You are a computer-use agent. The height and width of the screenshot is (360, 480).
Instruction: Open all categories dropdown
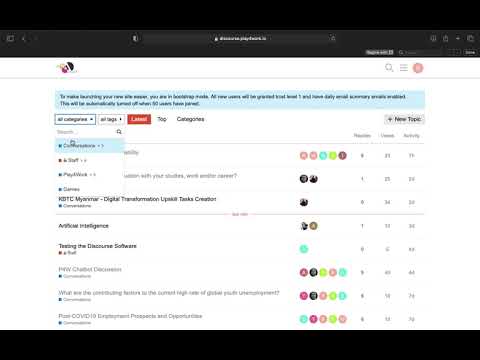tap(75, 119)
